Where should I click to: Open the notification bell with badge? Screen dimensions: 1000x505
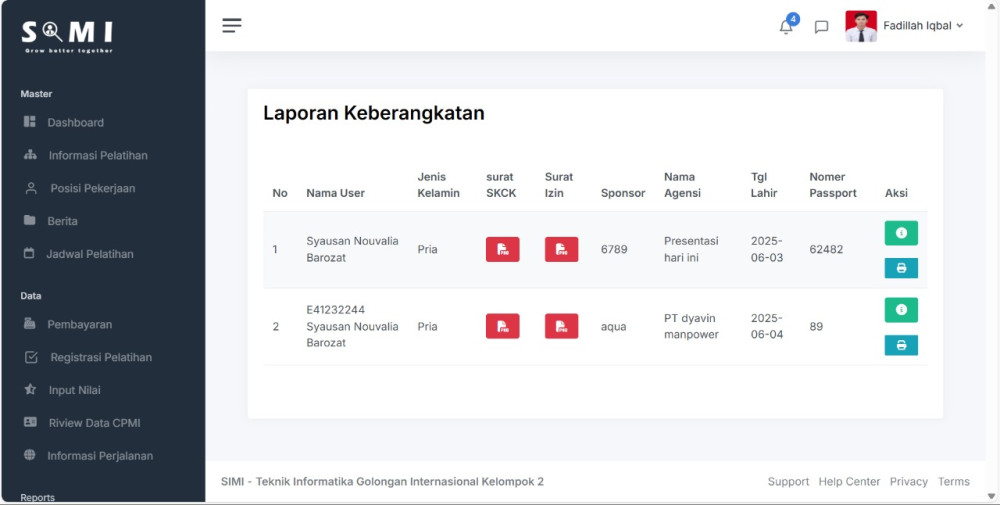[x=786, y=27]
